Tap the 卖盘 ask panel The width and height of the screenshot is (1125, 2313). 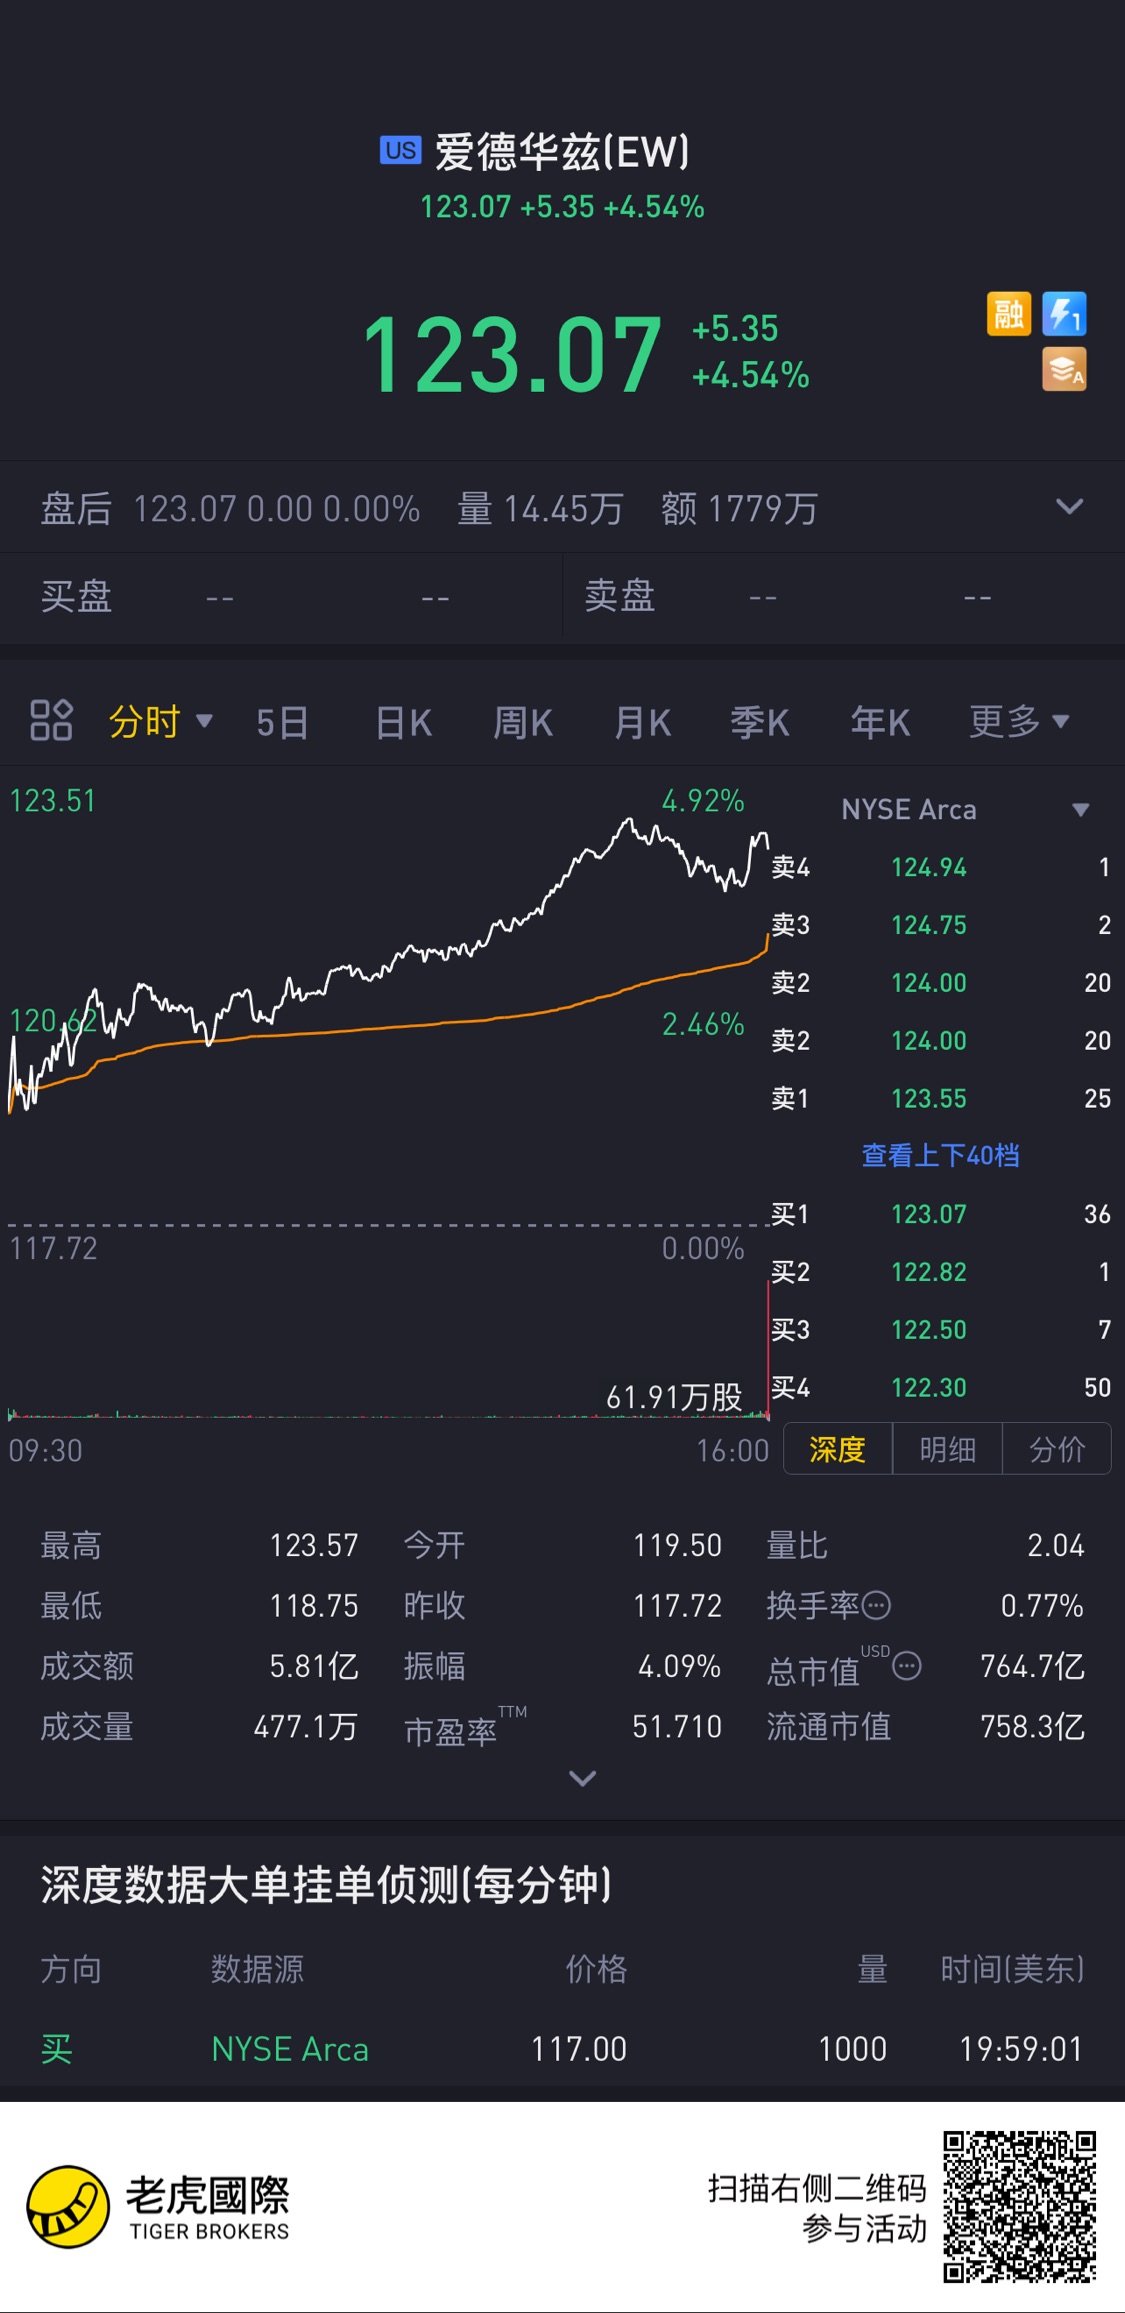tap(844, 597)
